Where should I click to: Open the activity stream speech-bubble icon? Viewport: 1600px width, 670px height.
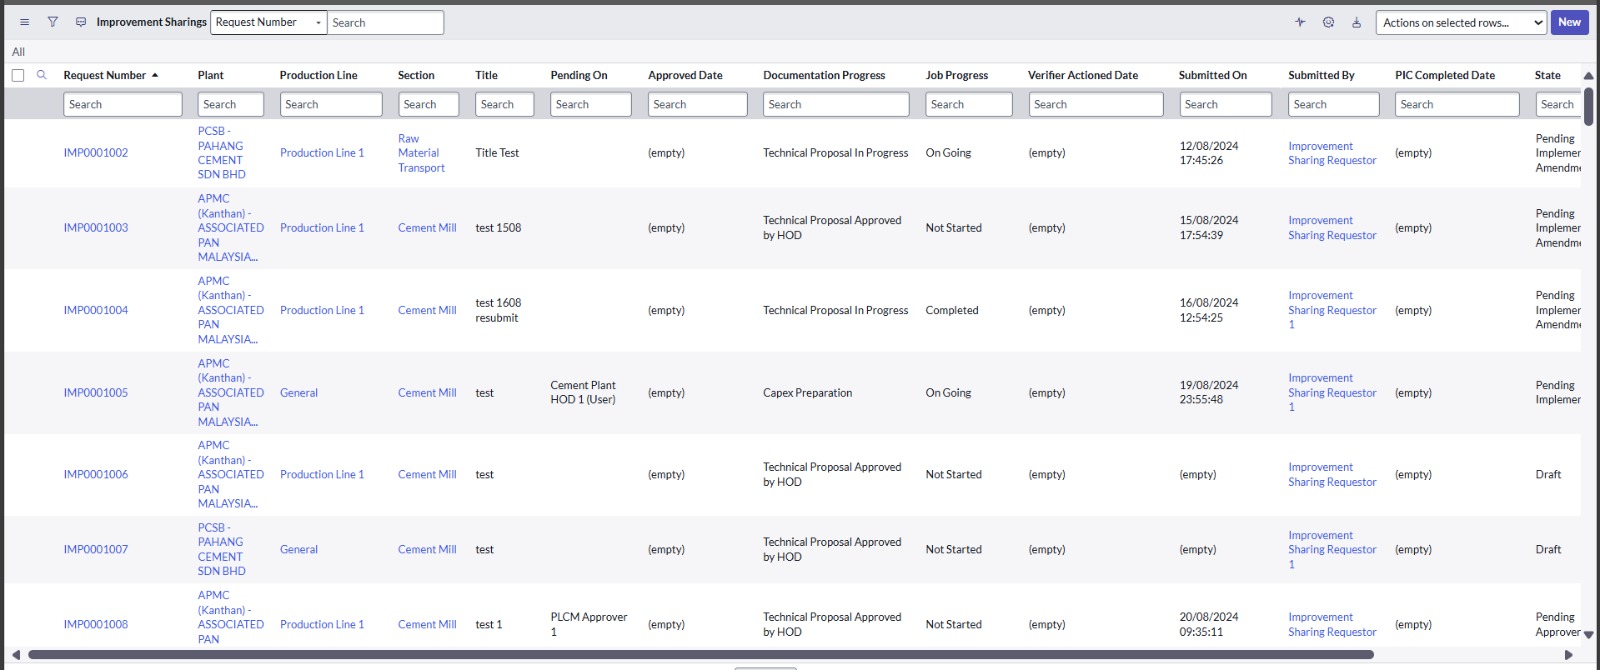point(81,22)
